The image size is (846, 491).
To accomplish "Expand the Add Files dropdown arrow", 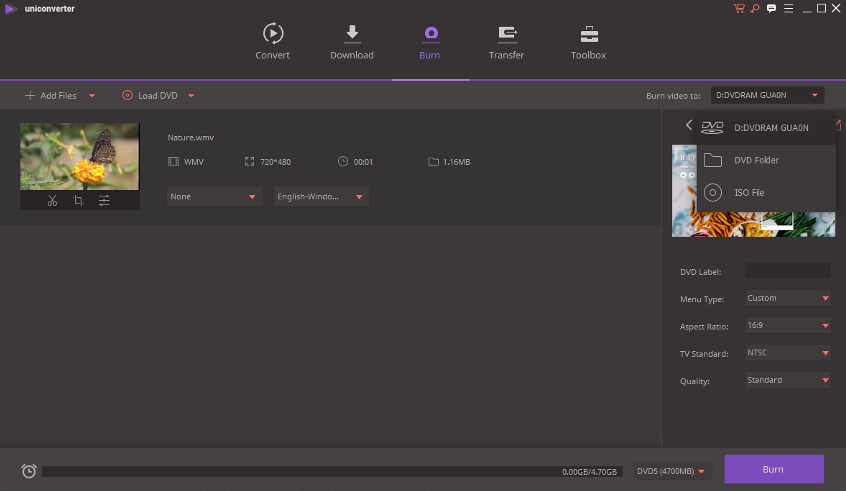I will (92, 96).
